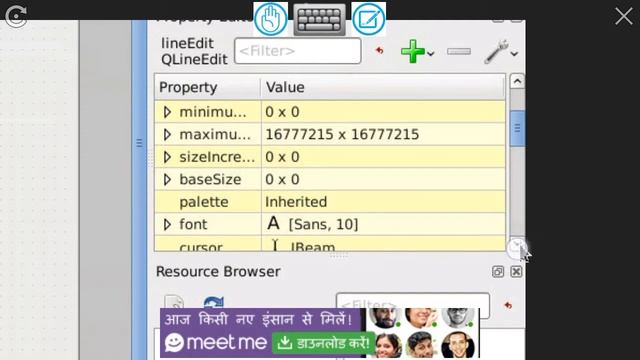The height and width of the screenshot is (360, 640).
Task: Click the Inherited palette value
Action: (x=296, y=202)
